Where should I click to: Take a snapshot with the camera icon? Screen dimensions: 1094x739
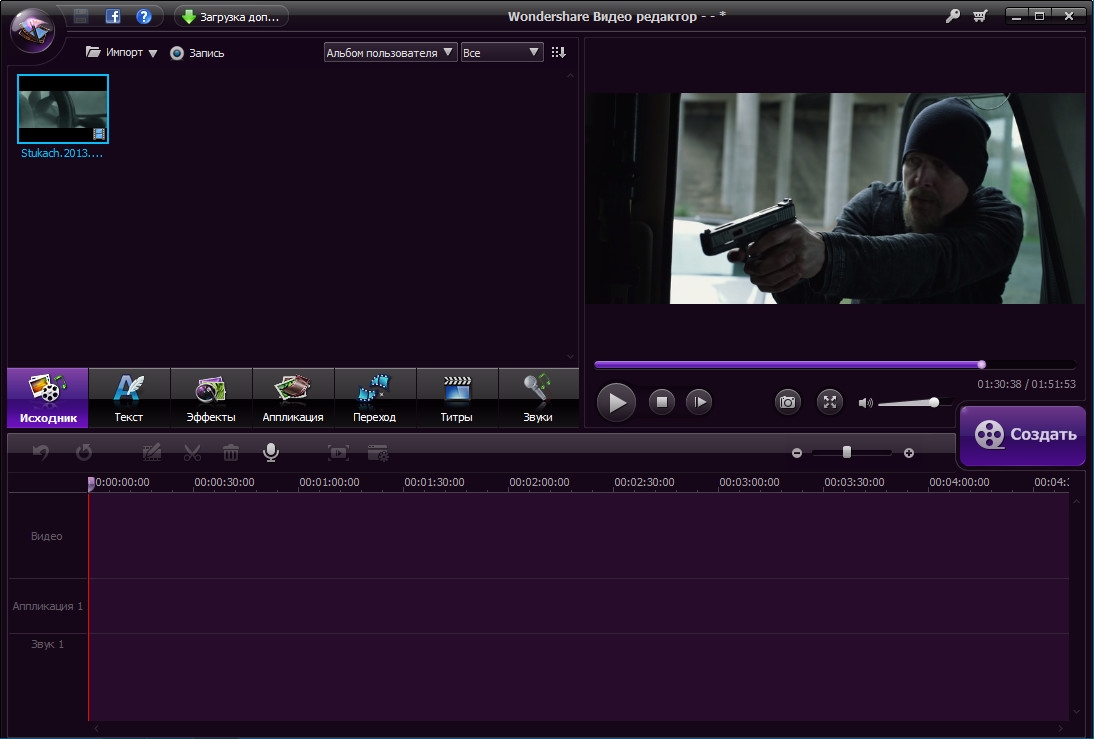(788, 402)
